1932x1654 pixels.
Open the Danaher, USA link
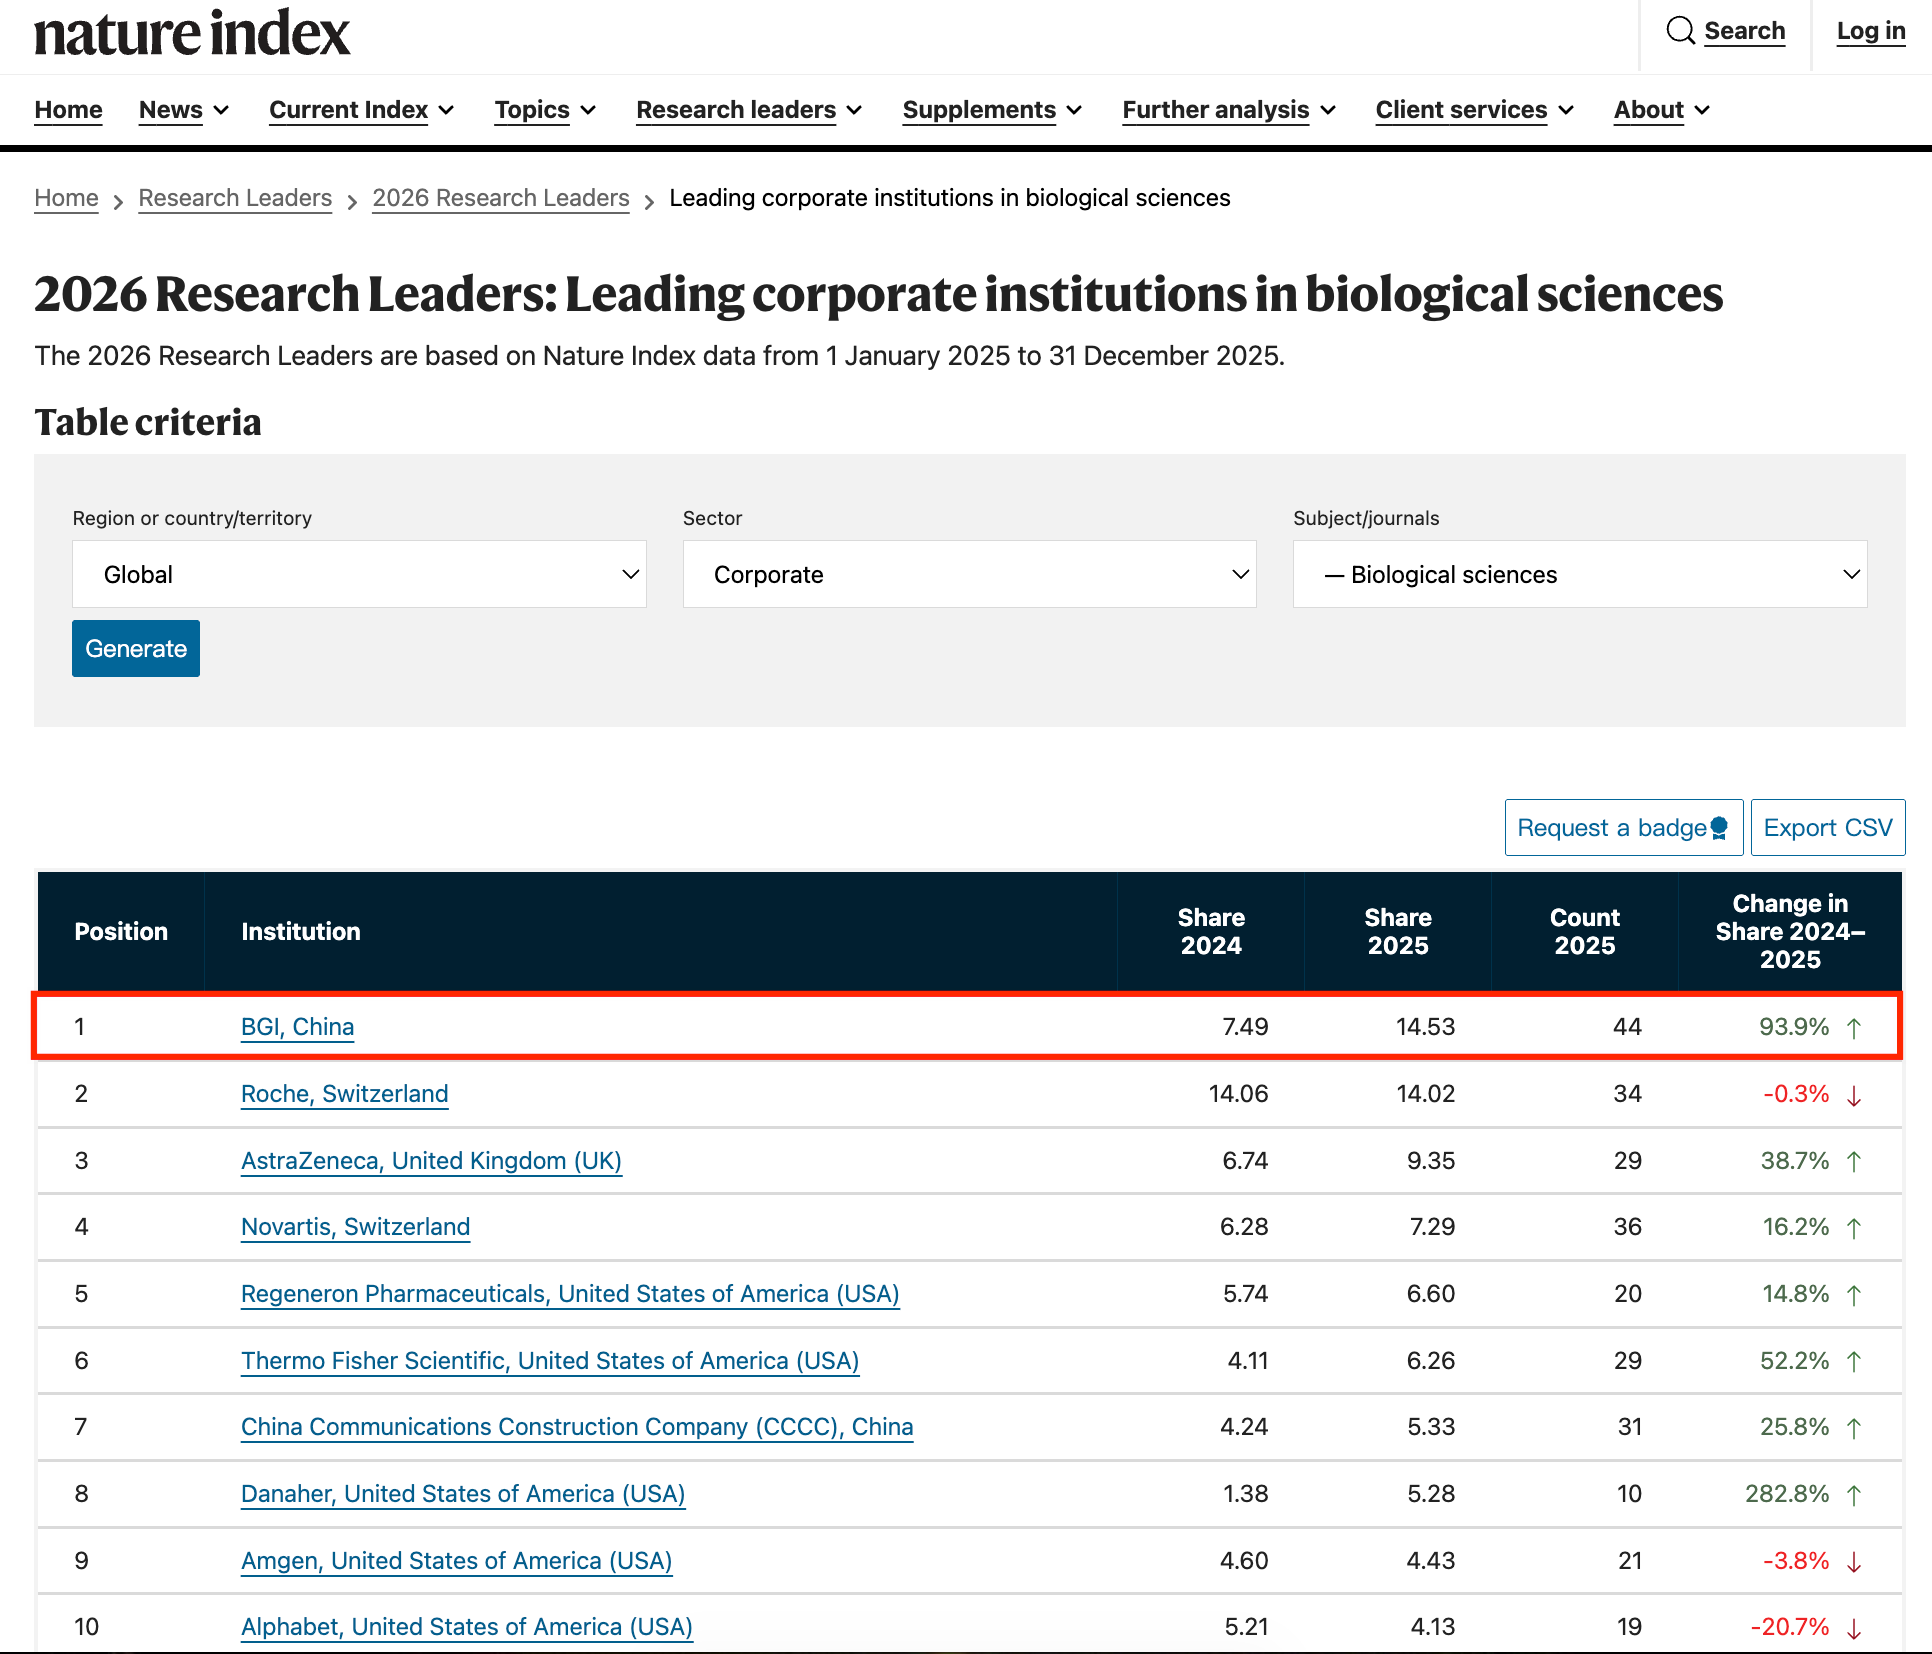[x=463, y=1494]
